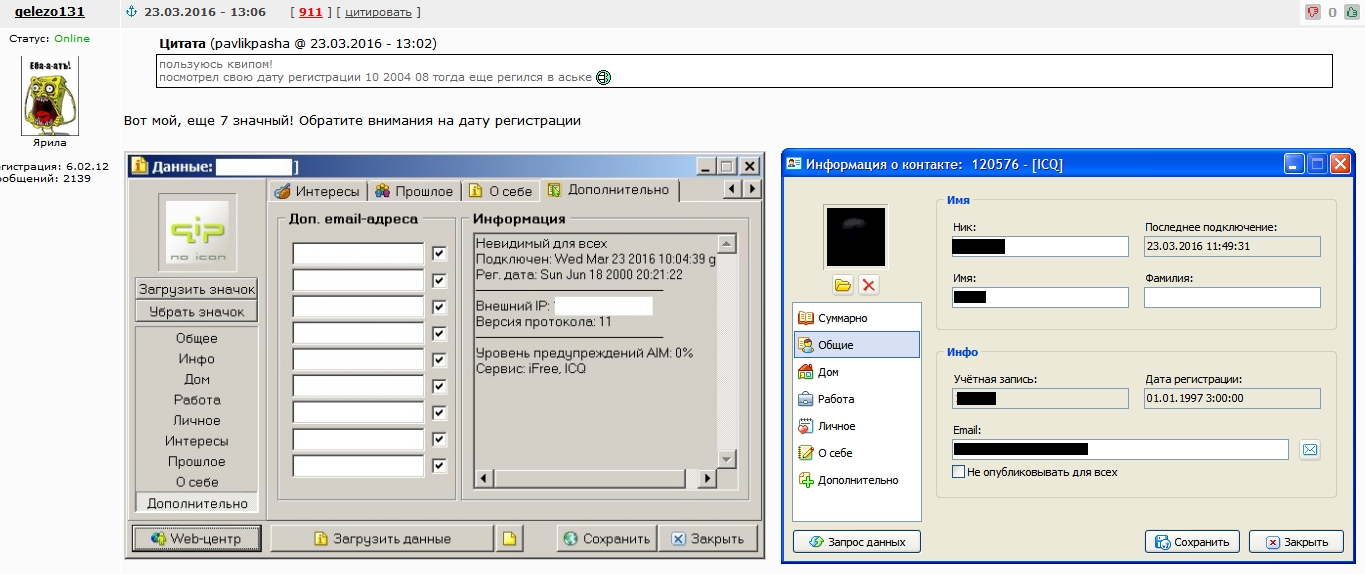1365x574 pixels.
Task: Click the Загрузить данные button
Action: [x=382, y=538]
